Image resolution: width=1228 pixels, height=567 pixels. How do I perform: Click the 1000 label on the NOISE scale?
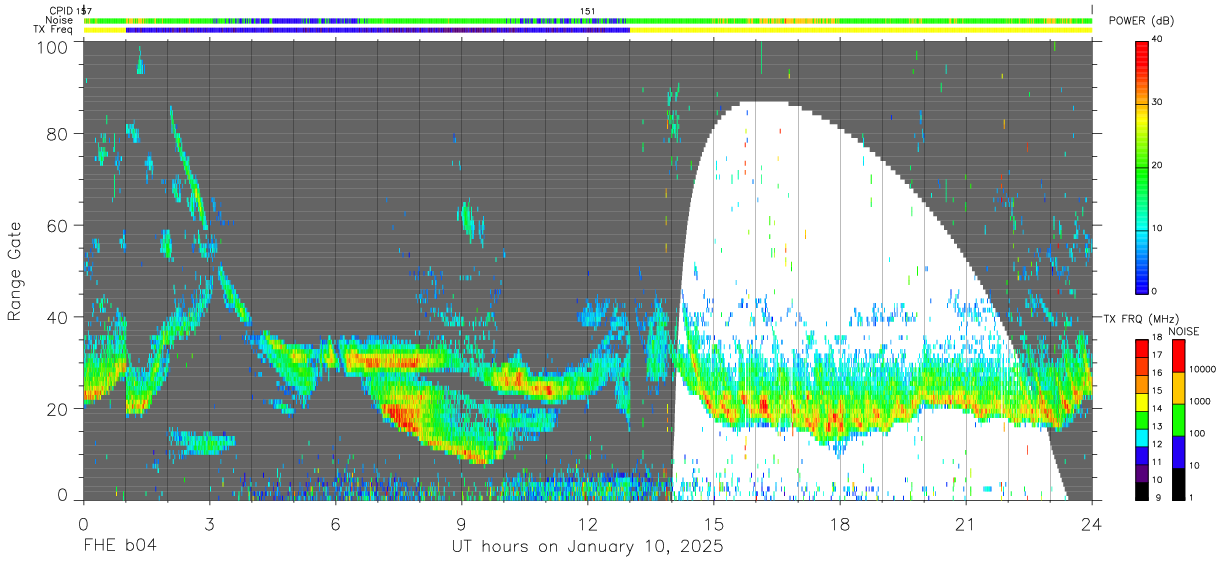[1200, 402]
